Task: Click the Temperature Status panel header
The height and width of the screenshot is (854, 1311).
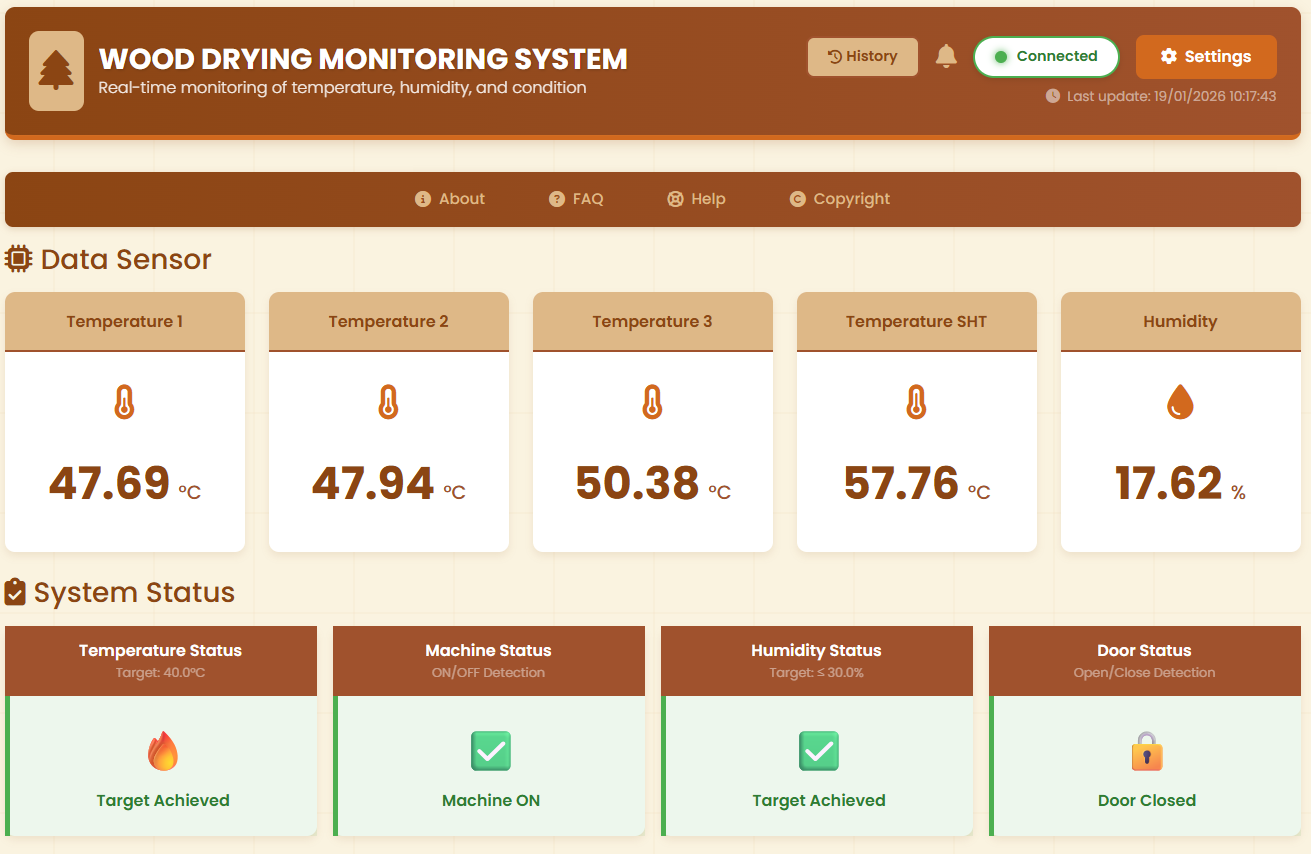Action: point(161,661)
